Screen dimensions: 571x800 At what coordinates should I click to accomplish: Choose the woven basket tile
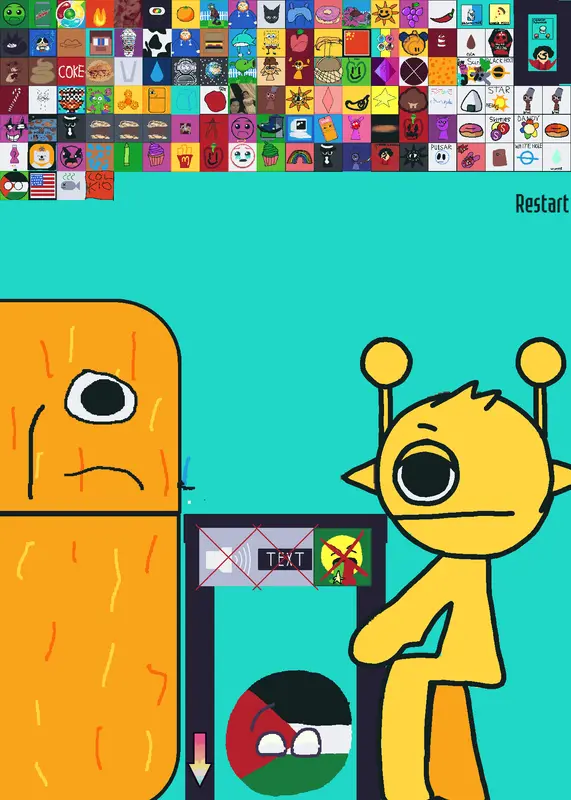[328, 71]
